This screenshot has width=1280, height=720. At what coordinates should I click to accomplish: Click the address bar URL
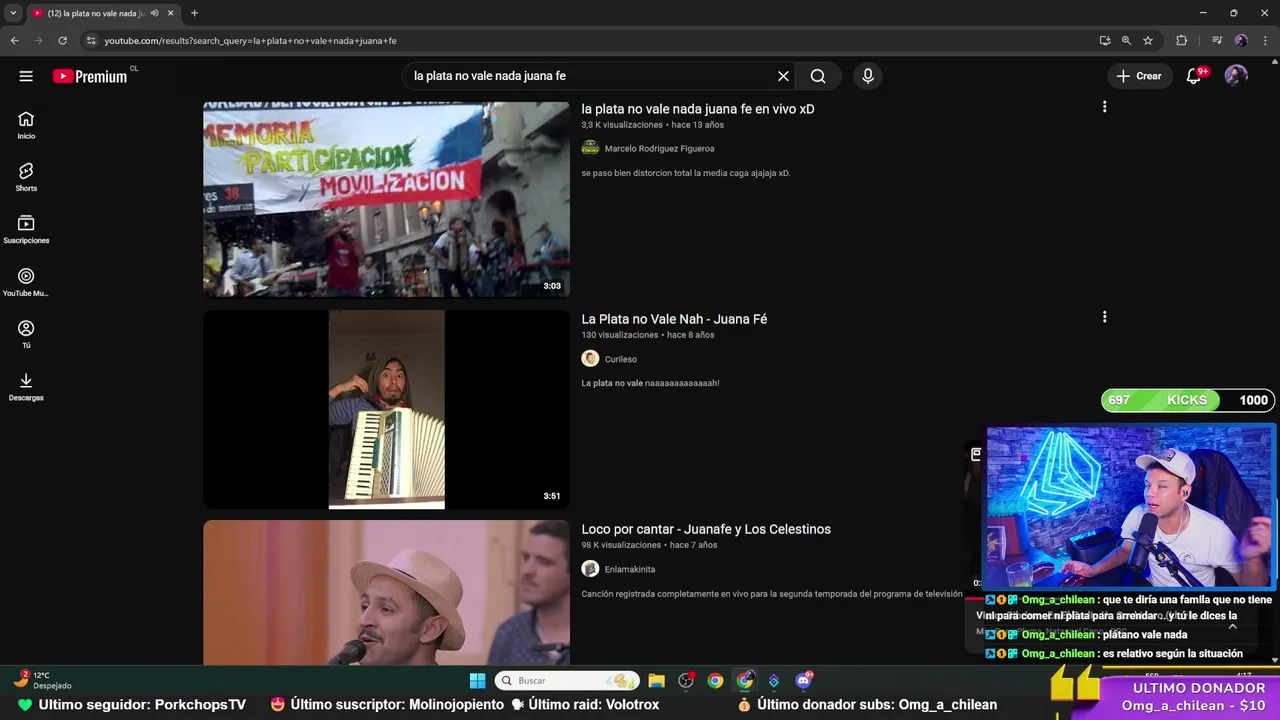(250, 41)
